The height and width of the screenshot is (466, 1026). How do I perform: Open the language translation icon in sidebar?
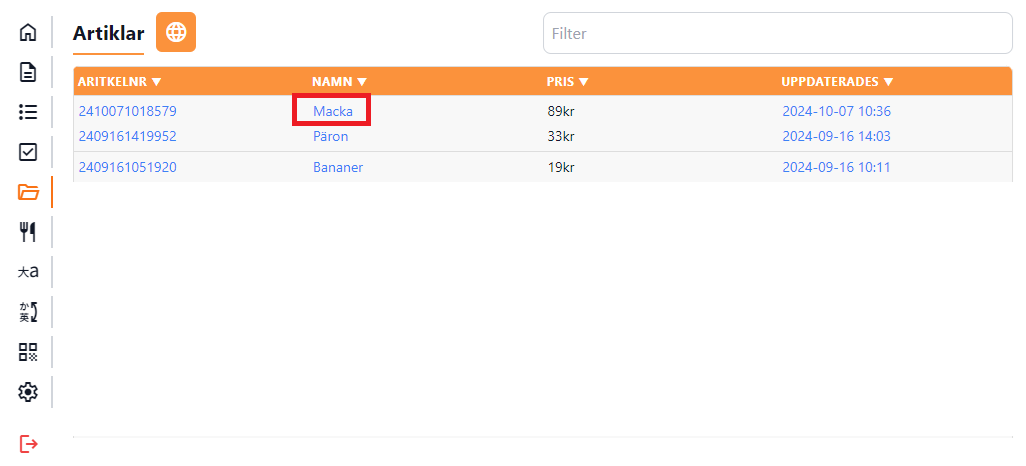coord(28,272)
